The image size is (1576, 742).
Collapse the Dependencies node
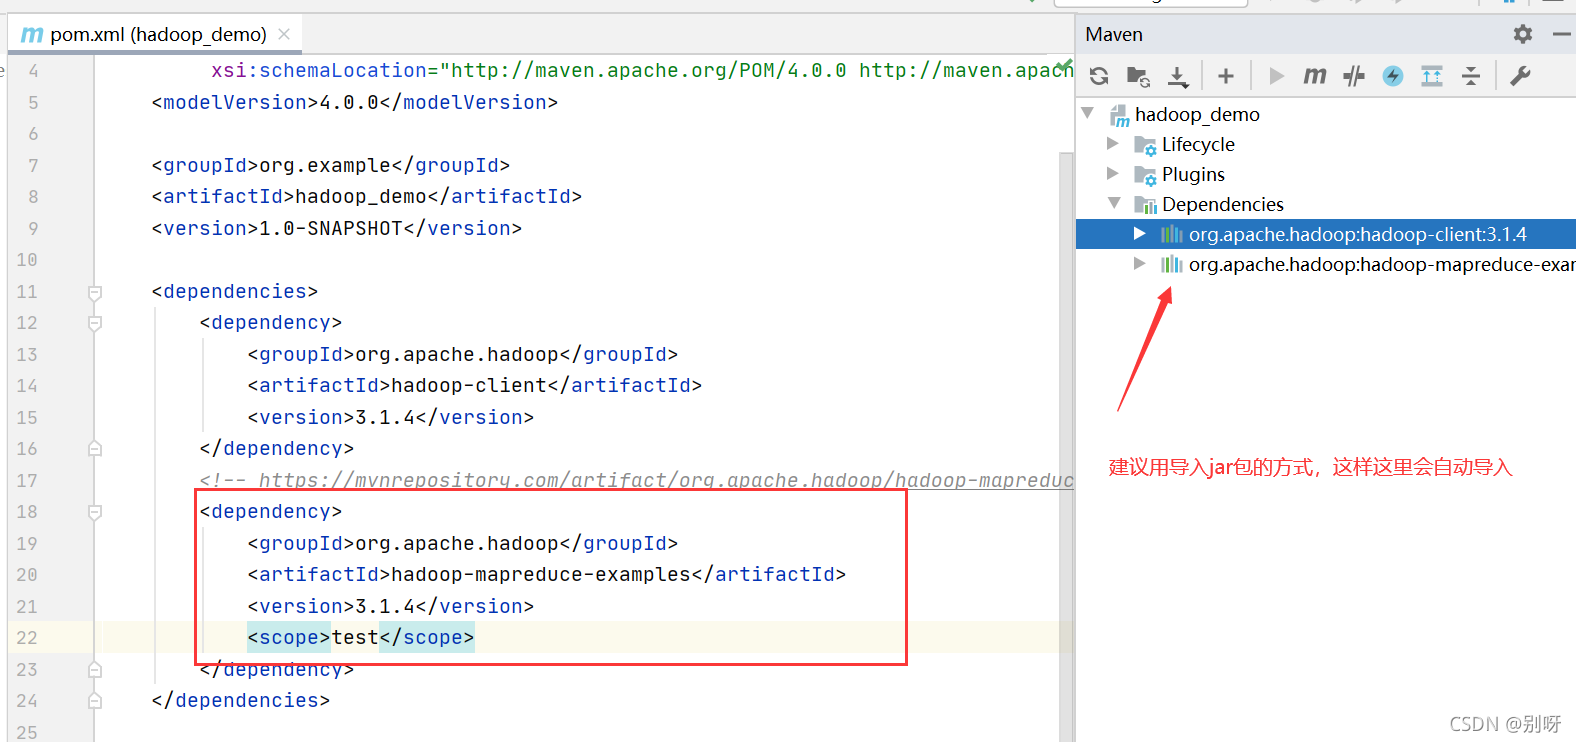tap(1114, 204)
